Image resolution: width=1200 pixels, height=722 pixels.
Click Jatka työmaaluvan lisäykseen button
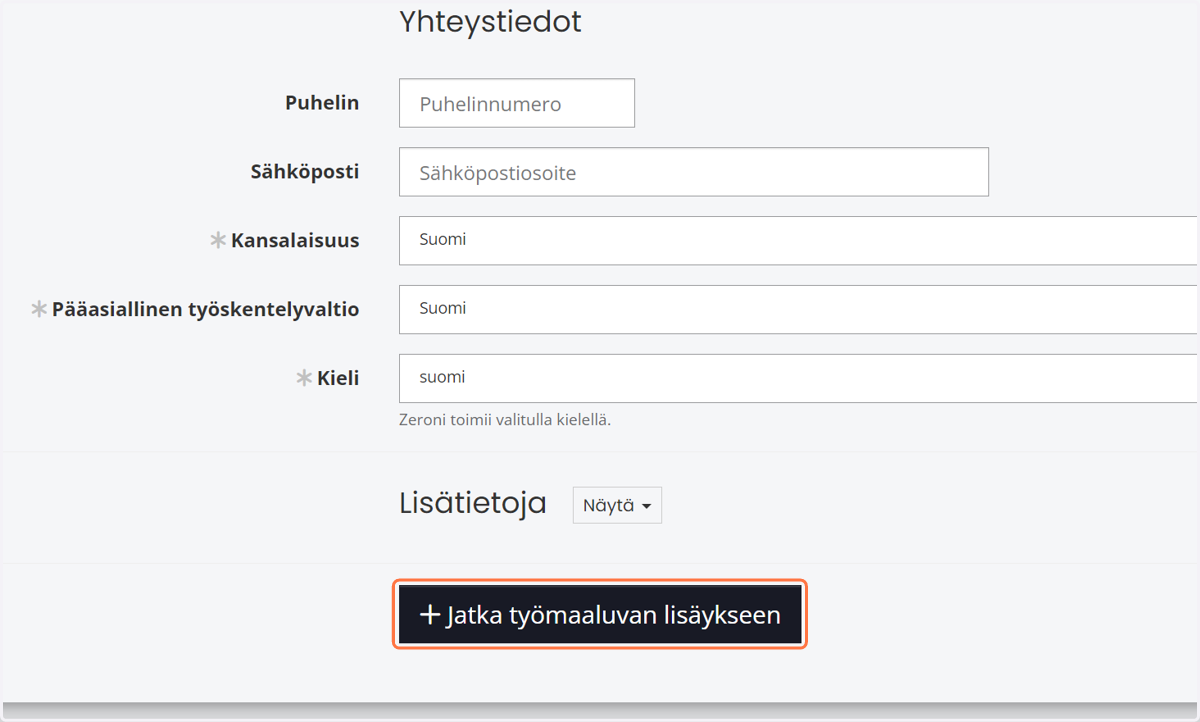(x=600, y=615)
